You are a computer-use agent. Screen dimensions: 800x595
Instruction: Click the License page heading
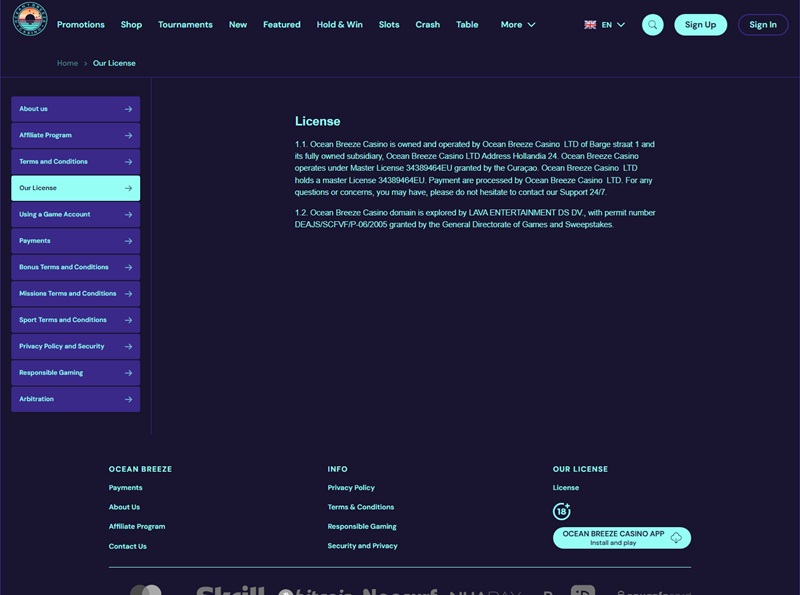[317, 121]
